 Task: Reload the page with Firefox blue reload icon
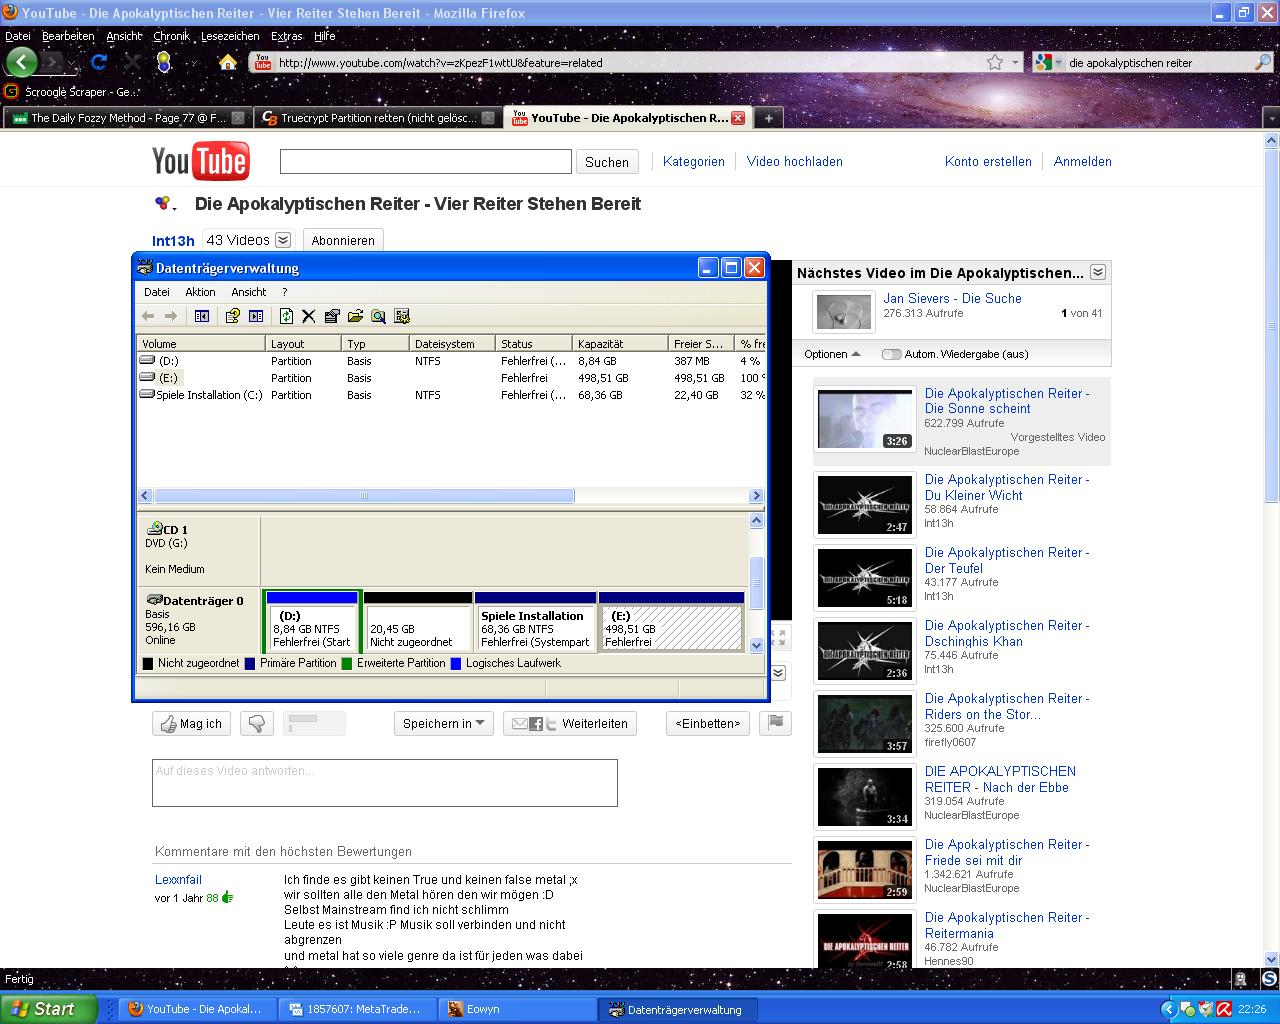coord(98,62)
